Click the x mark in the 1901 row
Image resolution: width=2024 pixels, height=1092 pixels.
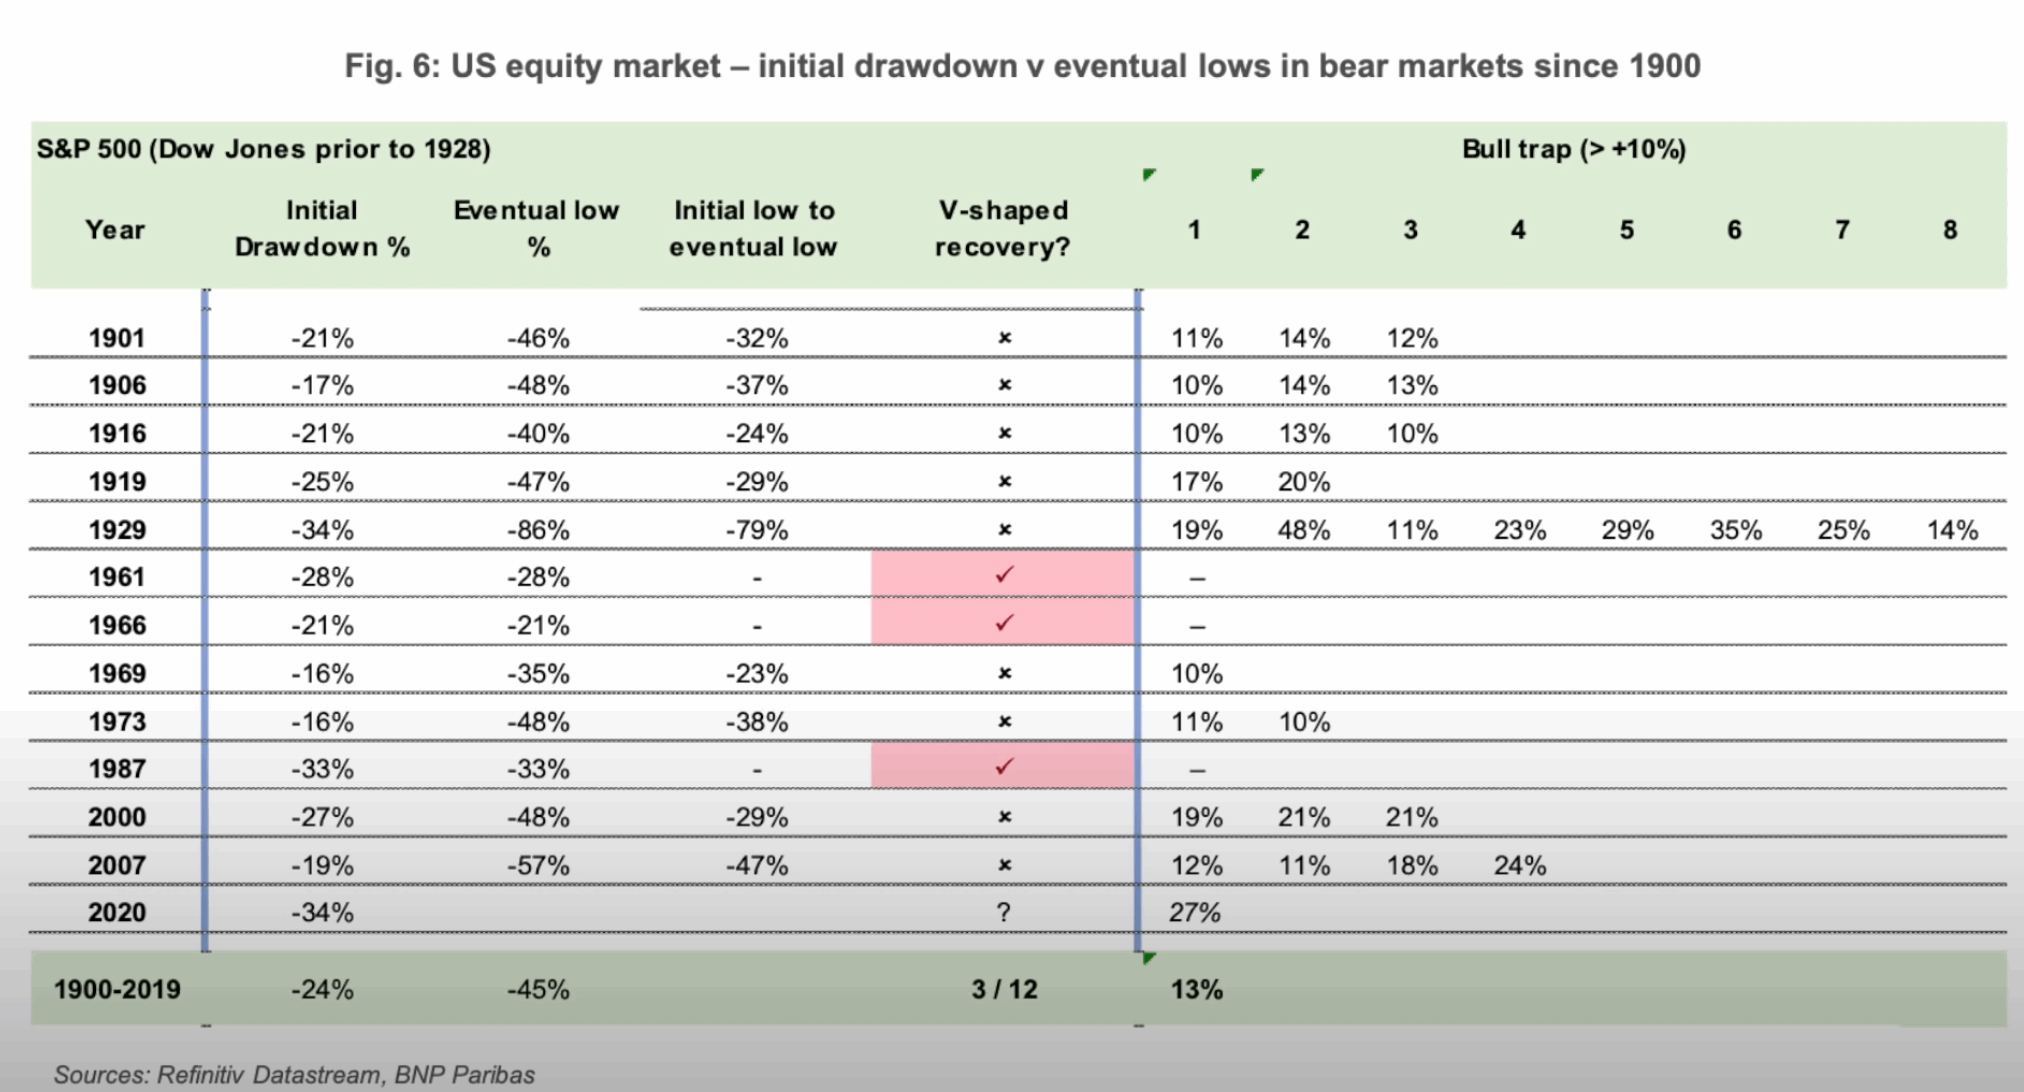(x=1005, y=338)
